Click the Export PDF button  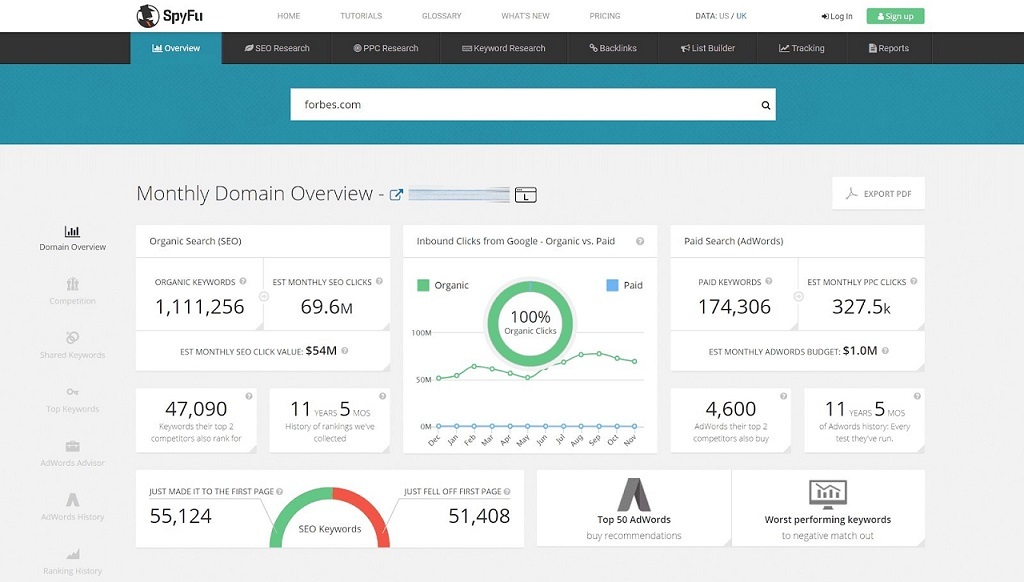click(x=878, y=193)
